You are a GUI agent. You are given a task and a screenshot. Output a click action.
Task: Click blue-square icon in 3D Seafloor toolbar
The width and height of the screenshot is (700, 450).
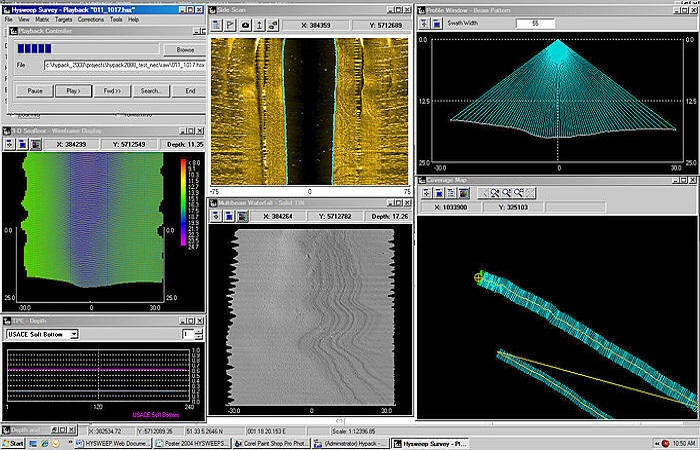pos(22,144)
